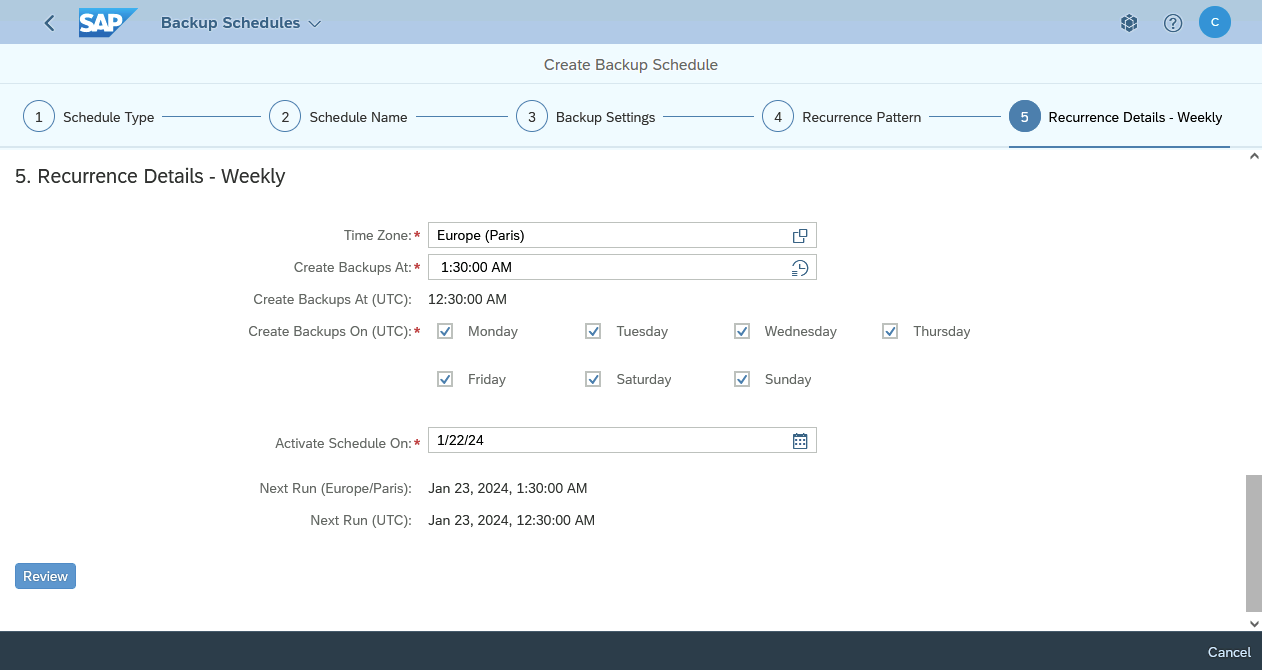Open the user avatar menu

coord(1214,22)
